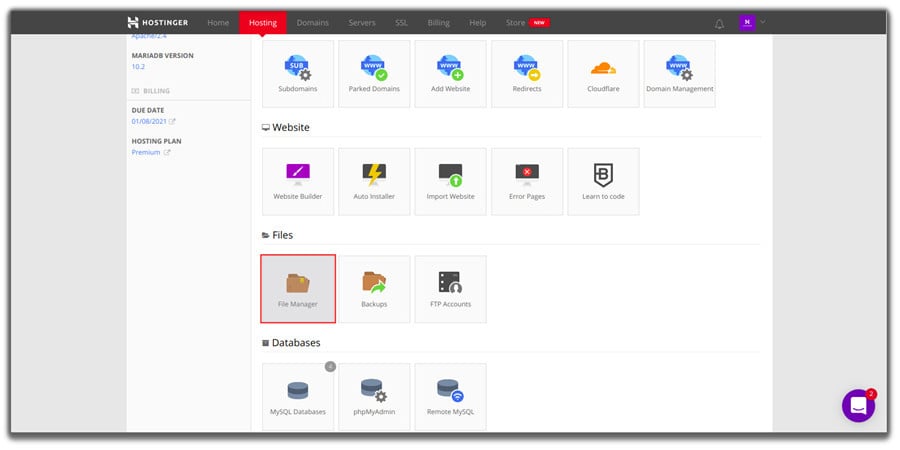The width and height of the screenshot is (900, 450).
Task: Click the due date 01/08/2021 link
Action: click(149, 121)
